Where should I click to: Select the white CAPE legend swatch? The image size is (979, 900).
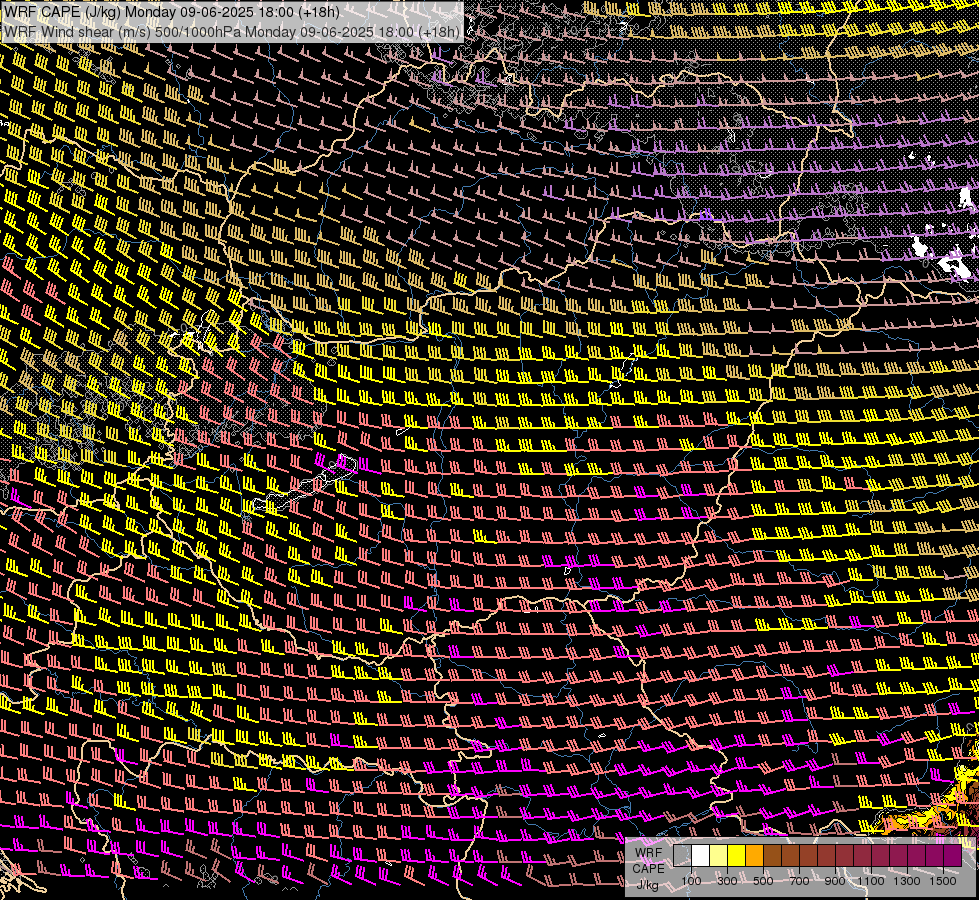701,855
